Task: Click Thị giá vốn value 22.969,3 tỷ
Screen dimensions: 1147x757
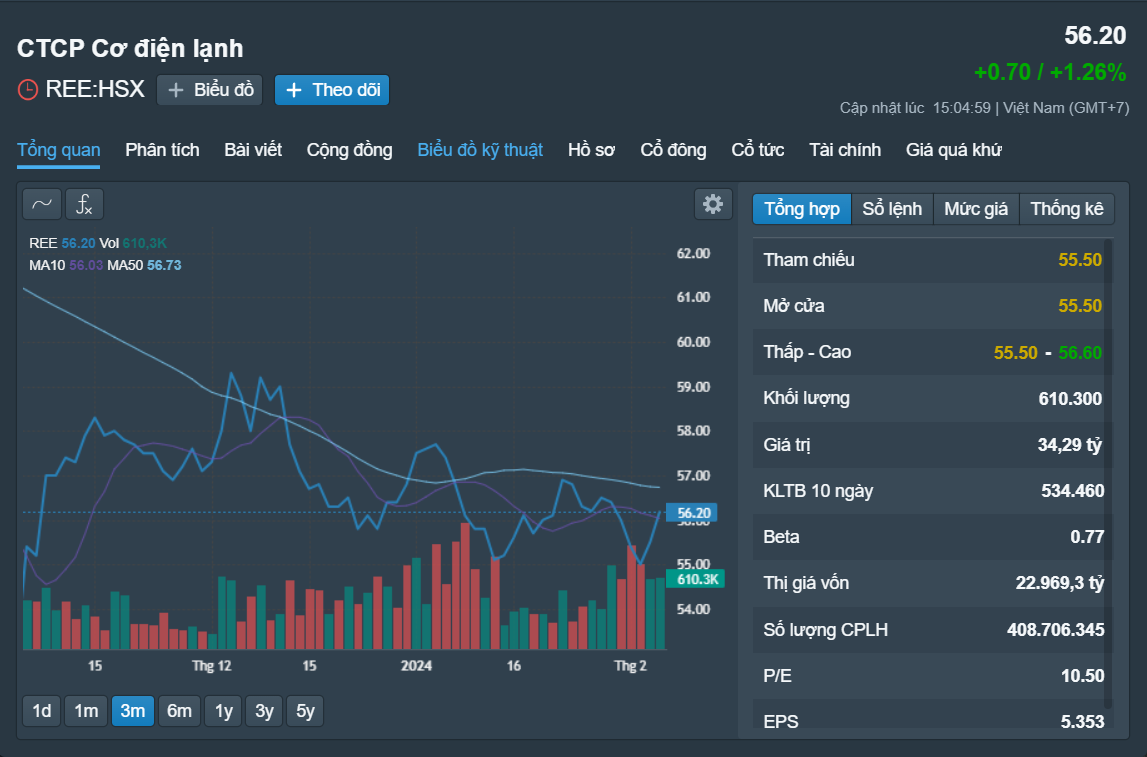Action: pos(1059,583)
